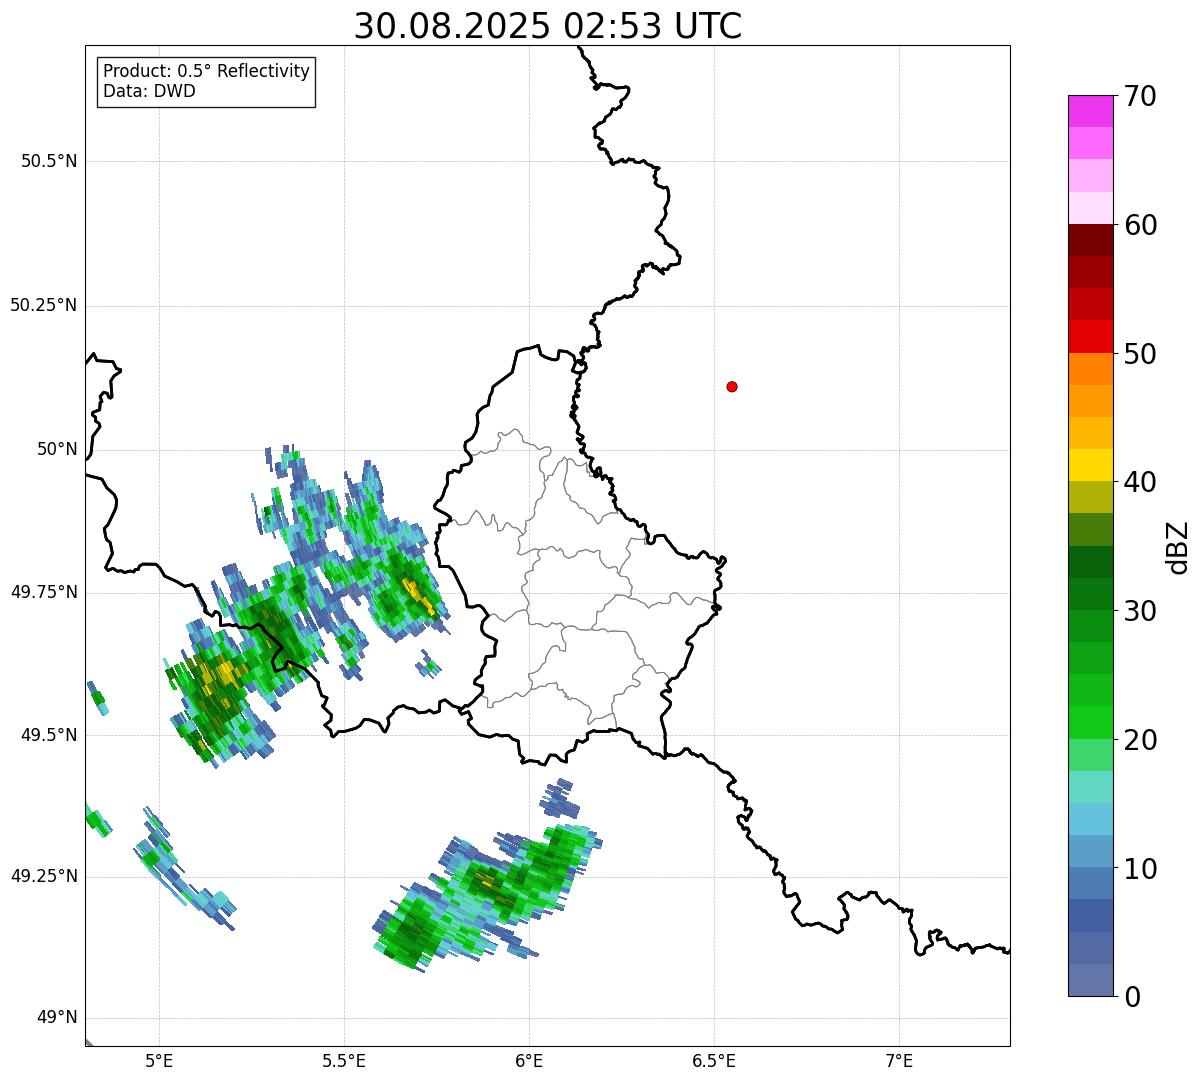Click the colorbar's 10 tick label
The image size is (1202, 1081).
point(1140,869)
